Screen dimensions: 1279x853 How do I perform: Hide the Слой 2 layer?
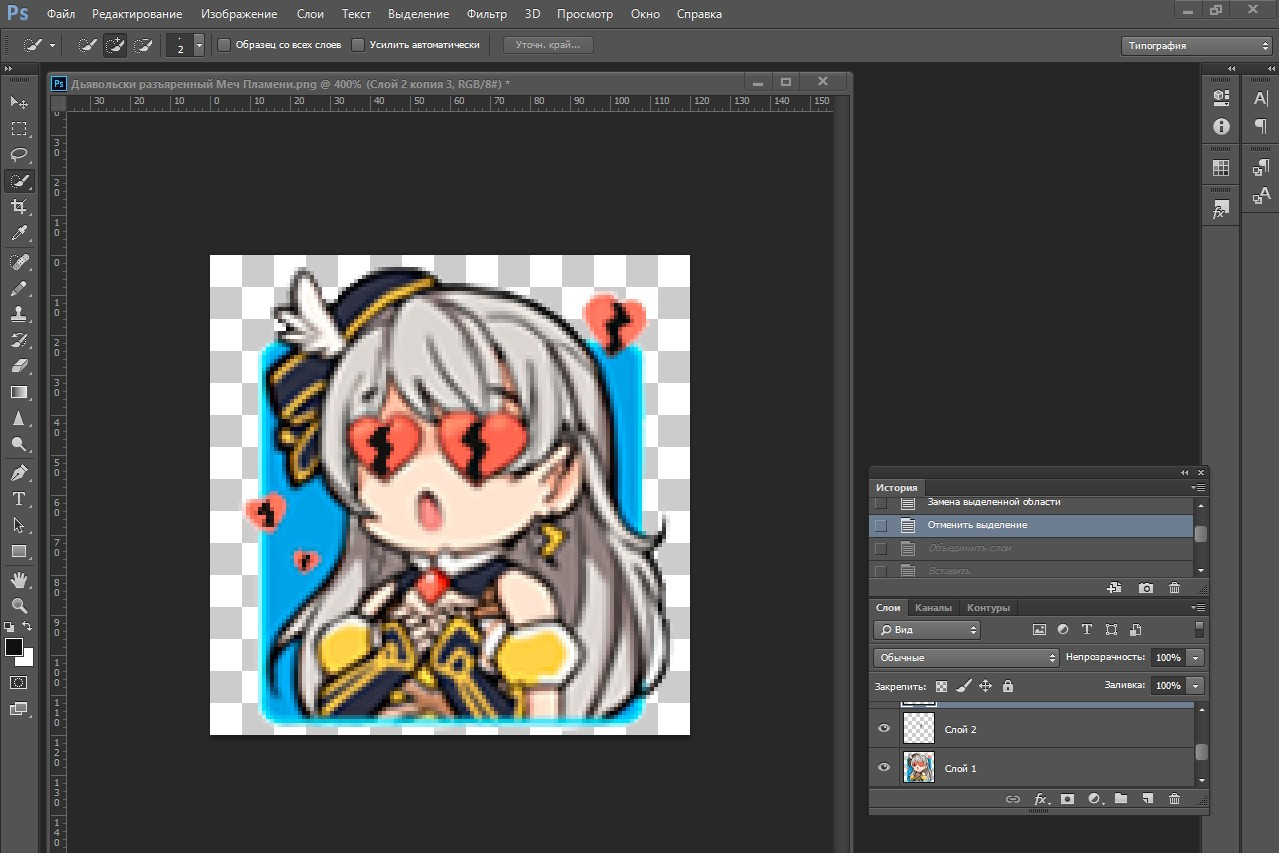tap(884, 729)
